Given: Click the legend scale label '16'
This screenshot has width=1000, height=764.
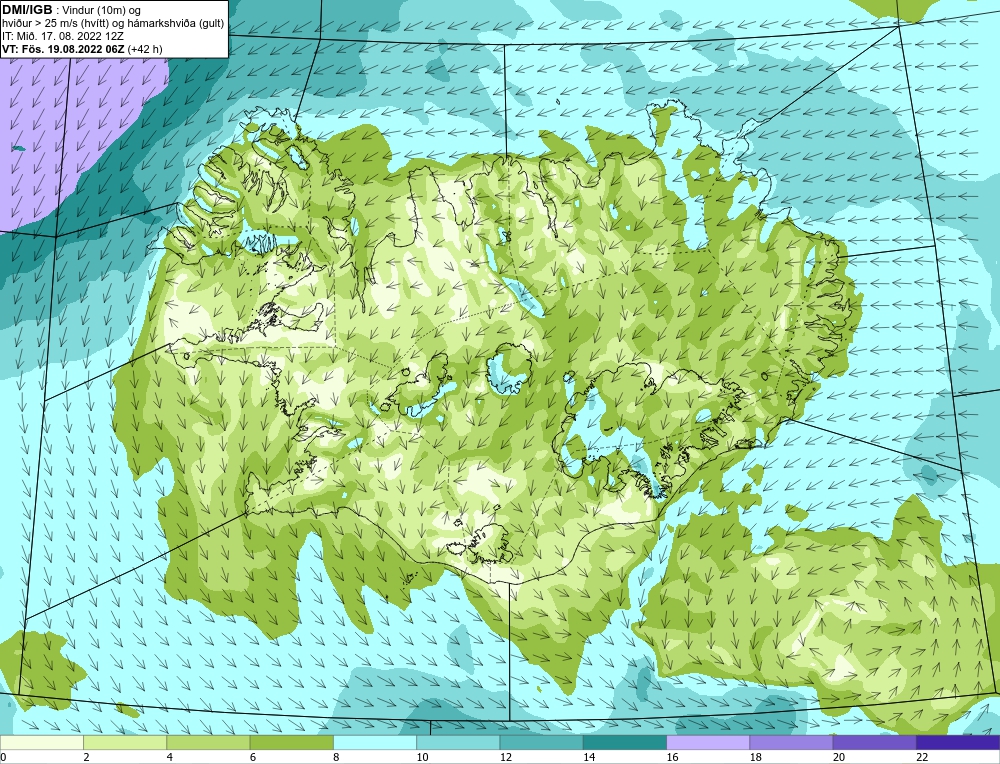Looking at the screenshot, I should click(x=671, y=757).
